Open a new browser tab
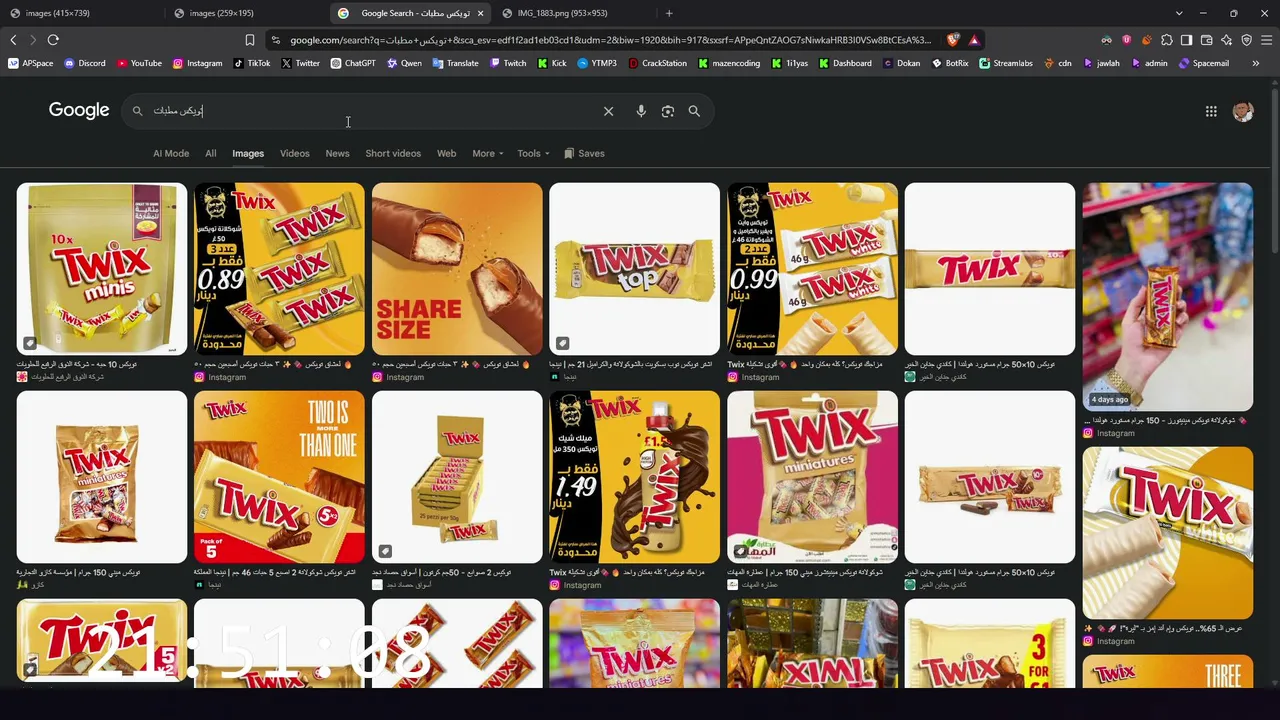The height and width of the screenshot is (720, 1280). (669, 13)
